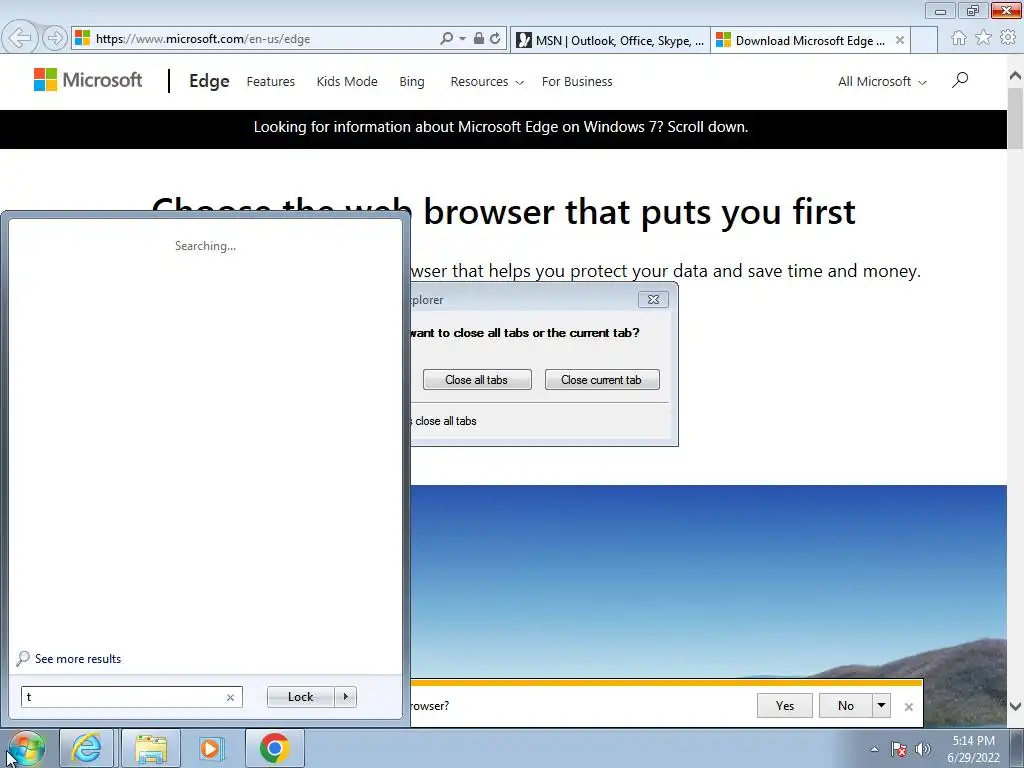Click Yes on the notification bar

785,705
